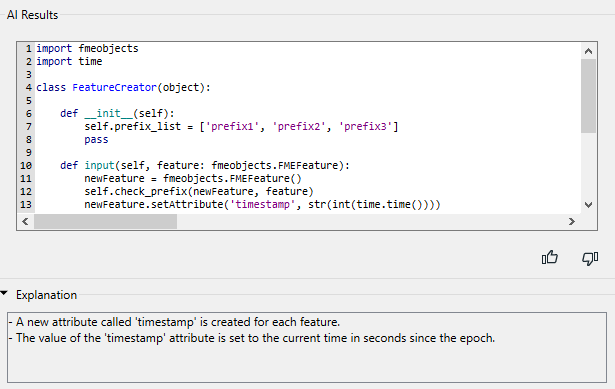Click the 'timestamp' string on line 13

point(262,204)
